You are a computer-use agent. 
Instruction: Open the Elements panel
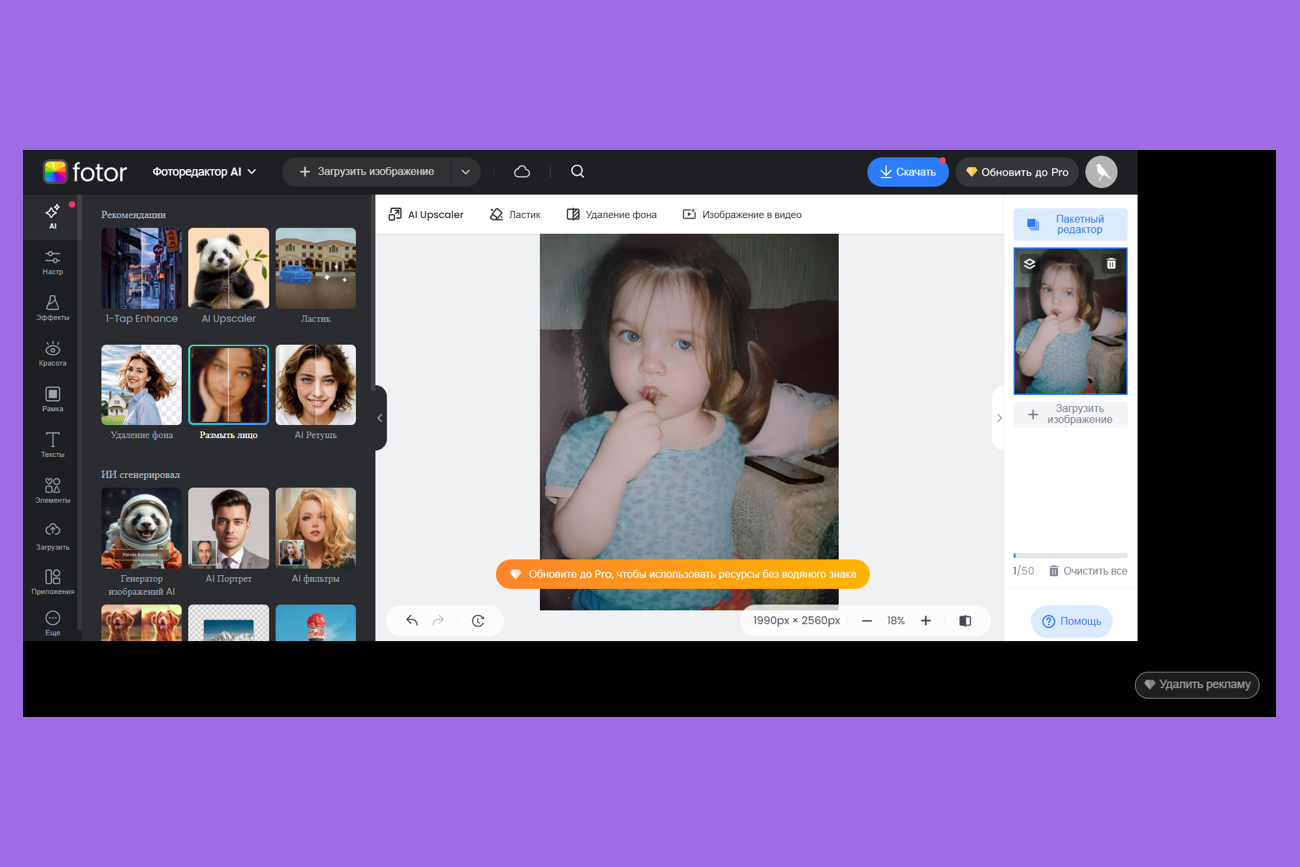pyautogui.click(x=52, y=490)
